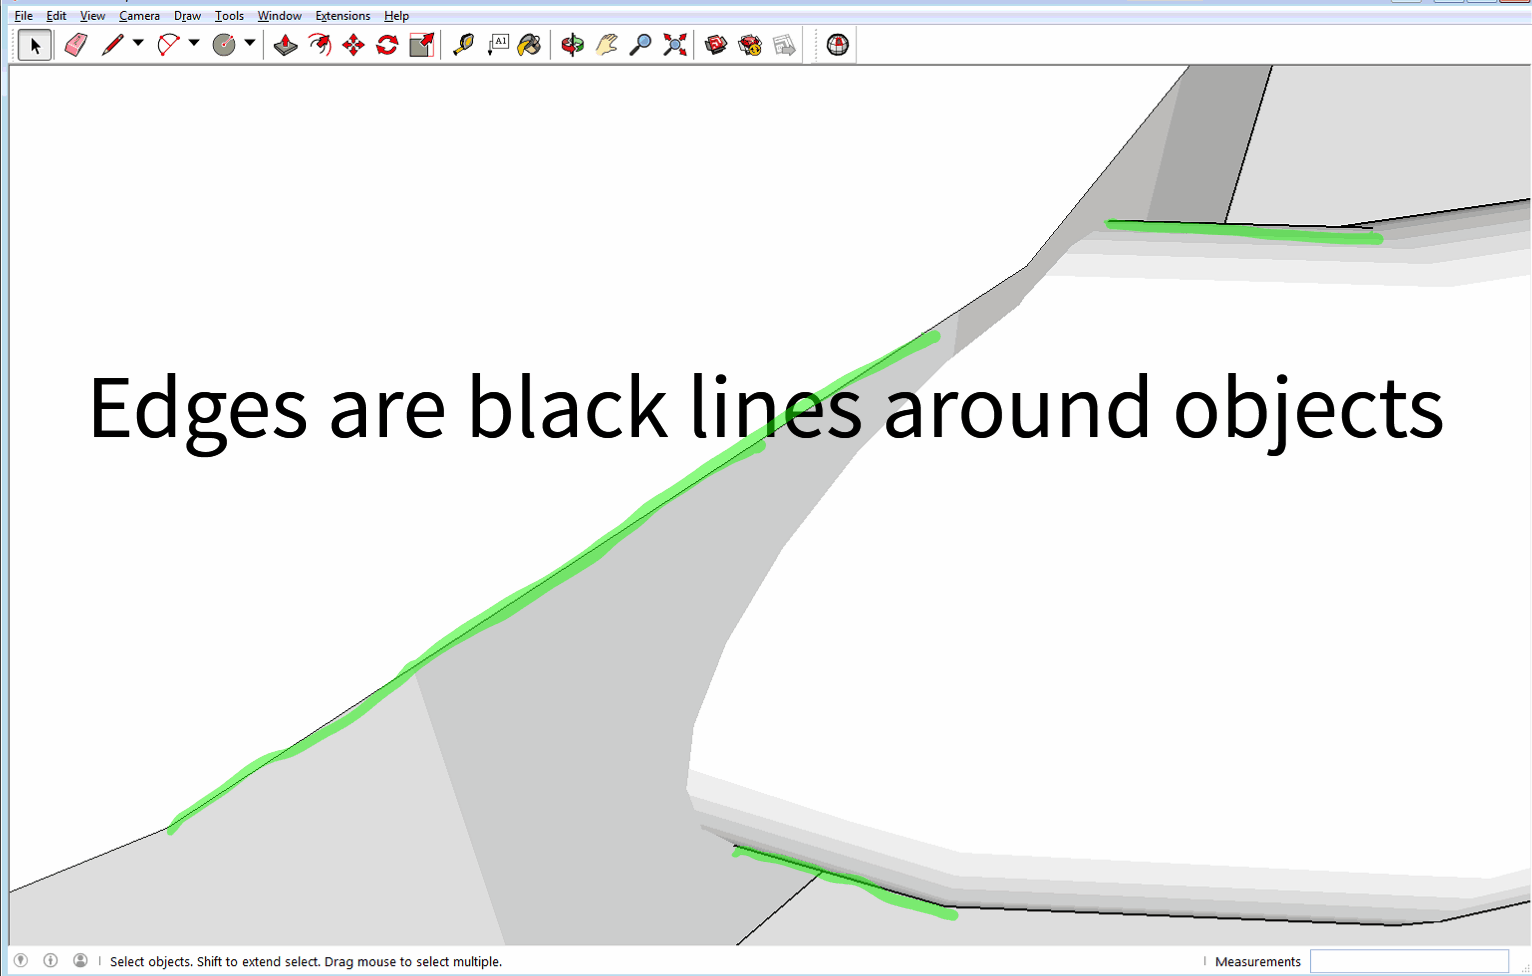This screenshot has width=1532, height=976.
Task: Use the Zoom Extents tool
Action: pyautogui.click(x=675, y=45)
